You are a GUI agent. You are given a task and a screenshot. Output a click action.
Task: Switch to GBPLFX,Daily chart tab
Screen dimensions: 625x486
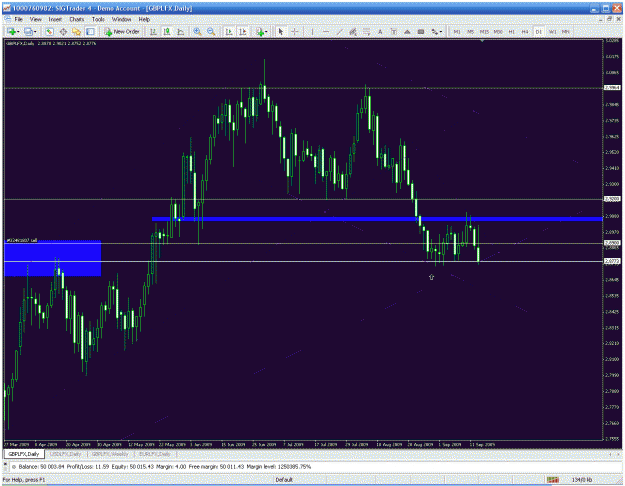tap(24, 454)
